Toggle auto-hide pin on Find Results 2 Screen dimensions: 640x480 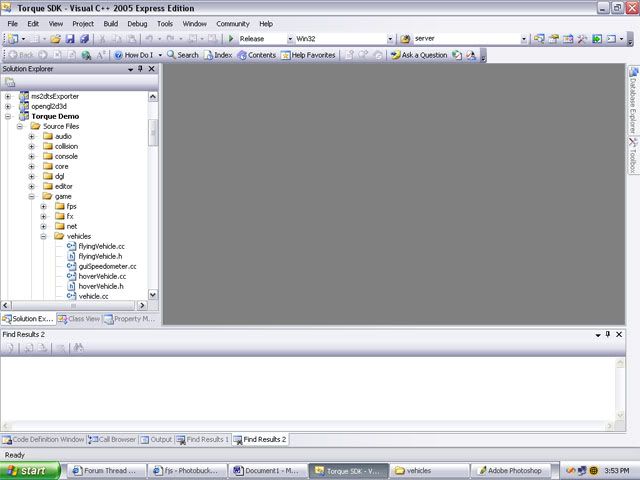[x=608, y=334]
